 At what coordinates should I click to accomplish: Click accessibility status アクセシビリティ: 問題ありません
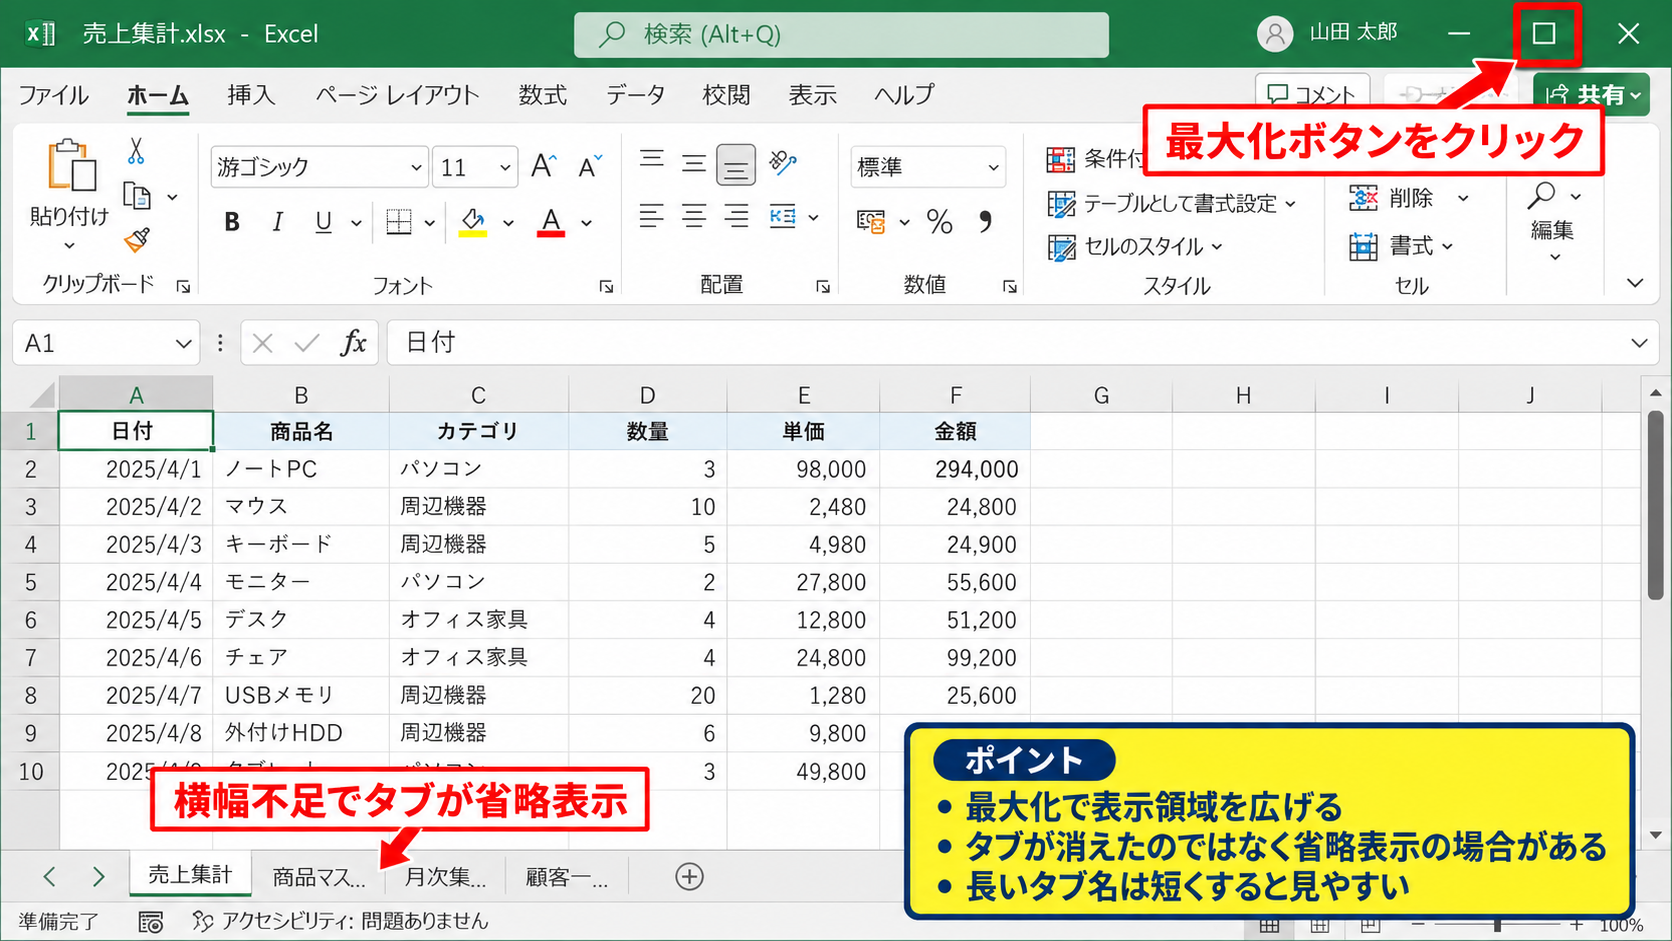click(340, 921)
